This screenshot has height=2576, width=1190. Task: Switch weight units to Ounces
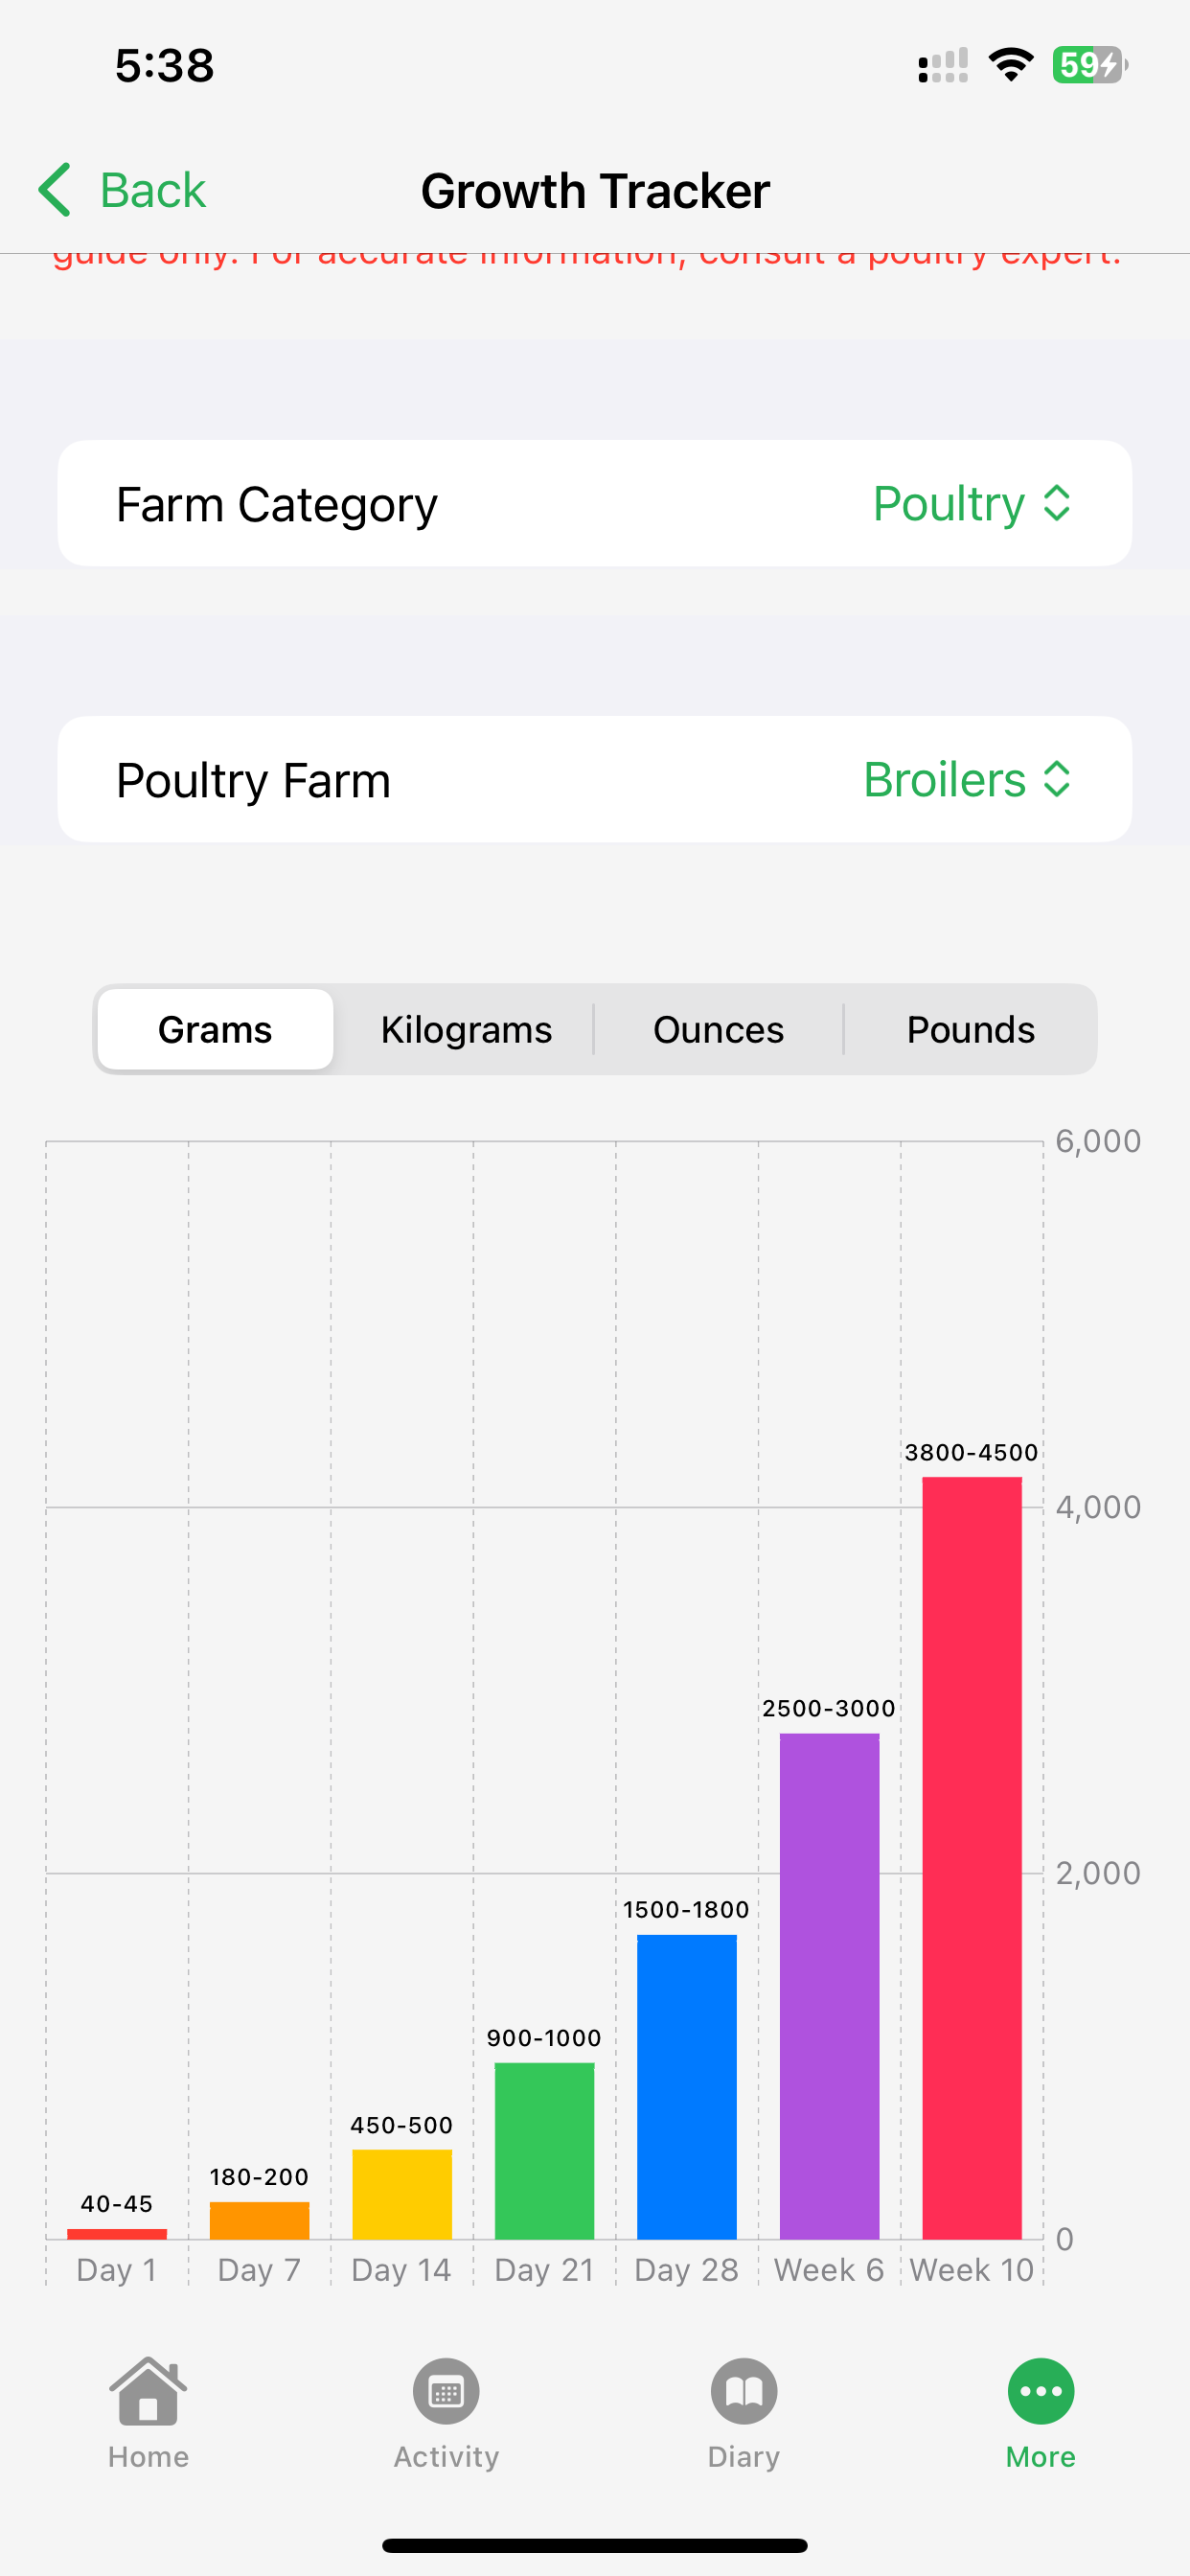[x=718, y=1029]
